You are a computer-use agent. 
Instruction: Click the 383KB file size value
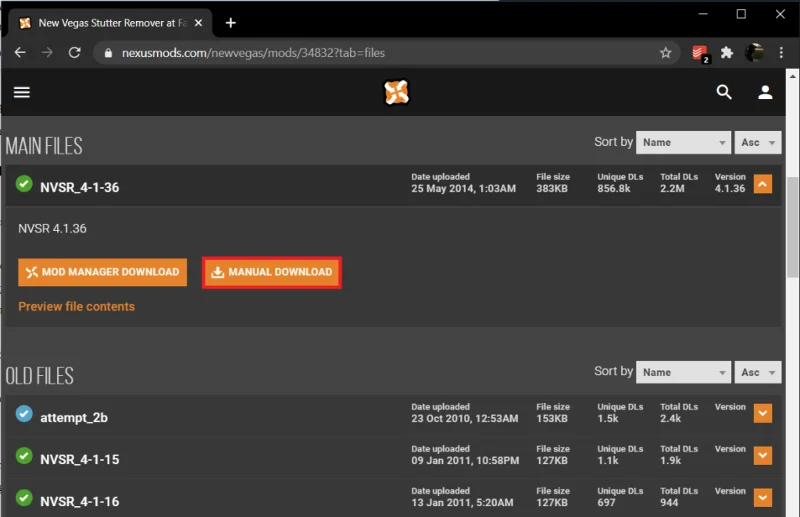(x=552, y=189)
